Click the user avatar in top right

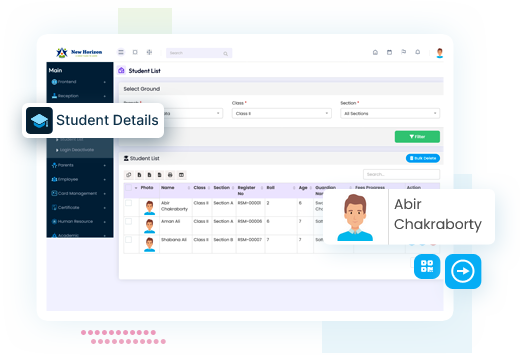click(x=440, y=53)
